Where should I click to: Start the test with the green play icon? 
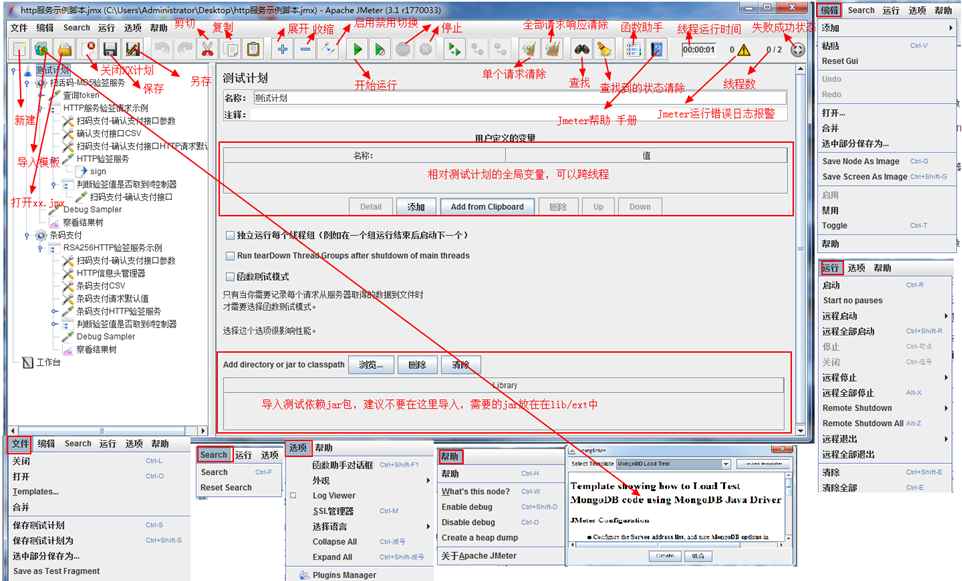pos(358,49)
